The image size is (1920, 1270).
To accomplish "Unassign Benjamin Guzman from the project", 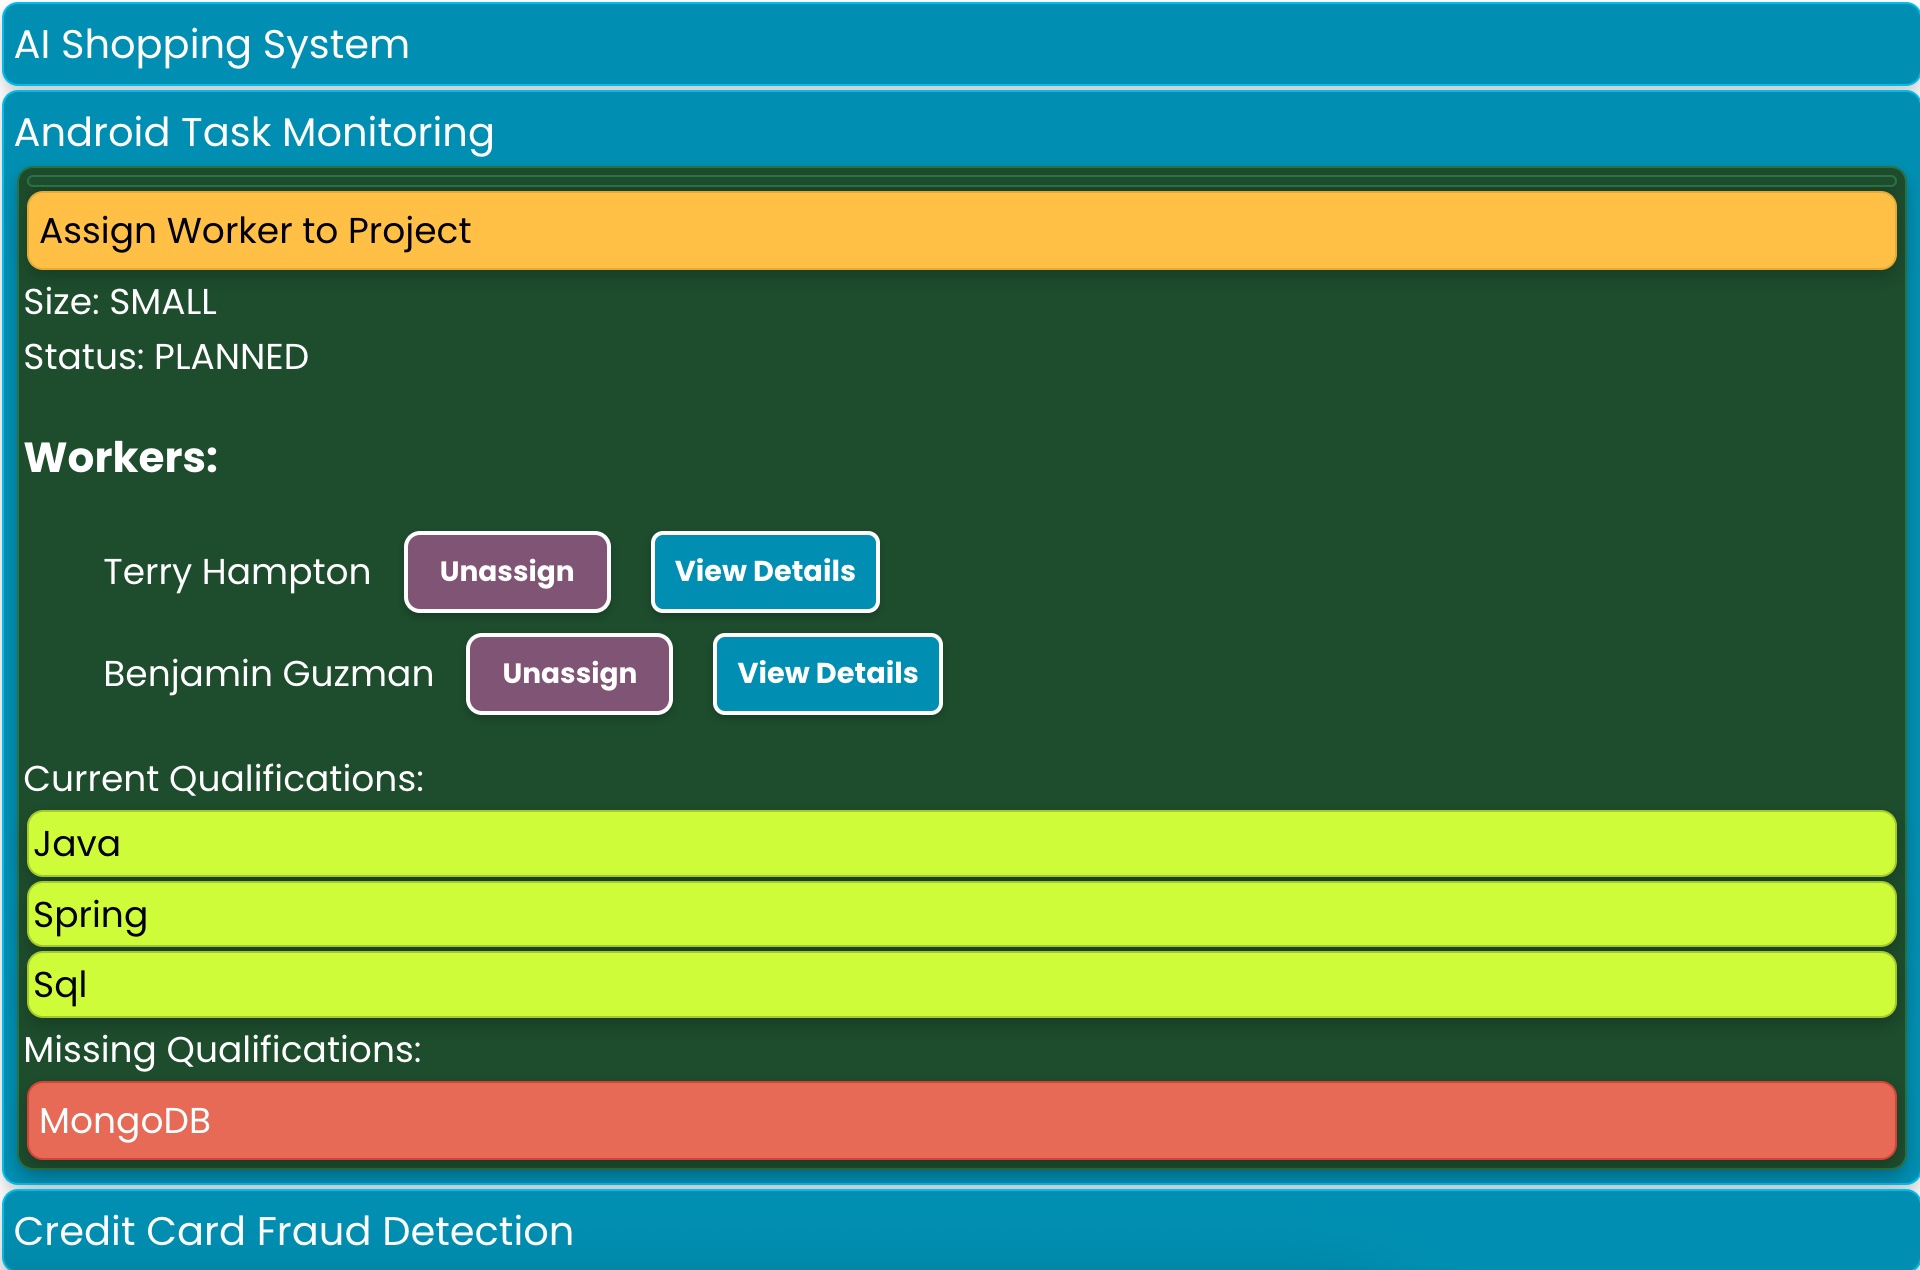I will pyautogui.click(x=569, y=674).
